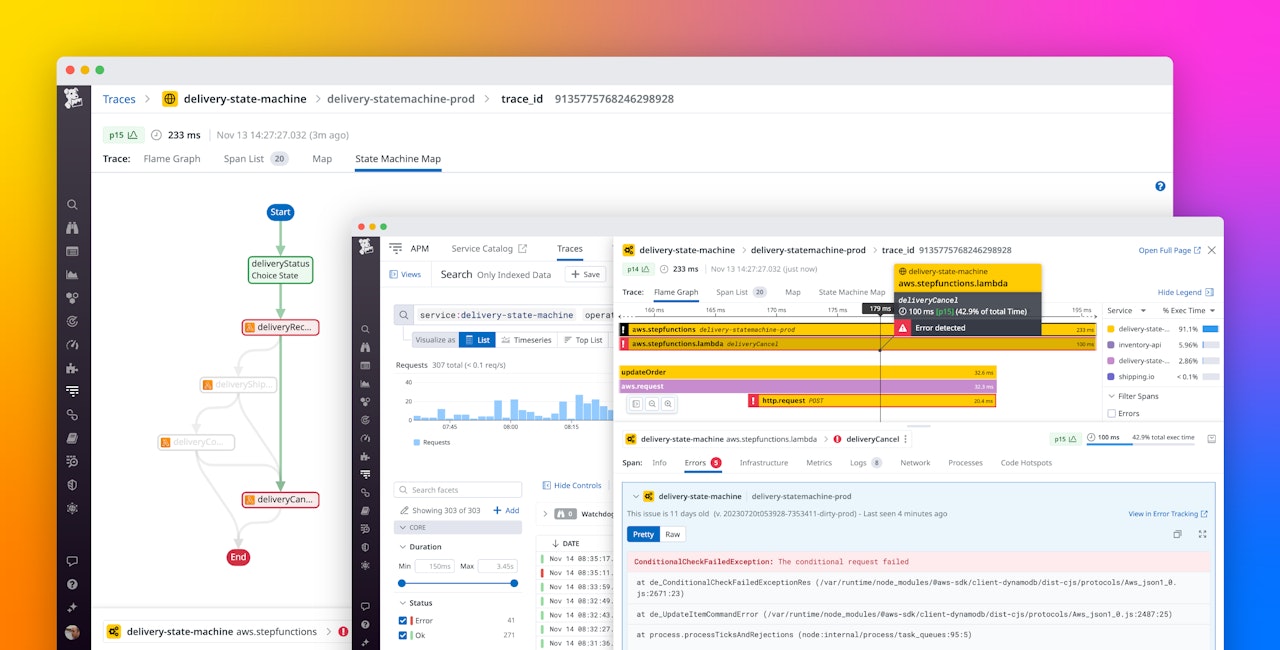Open the help question mark icon above the map
The image size is (1280, 650).
pyautogui.click(x=1160, y=186)
